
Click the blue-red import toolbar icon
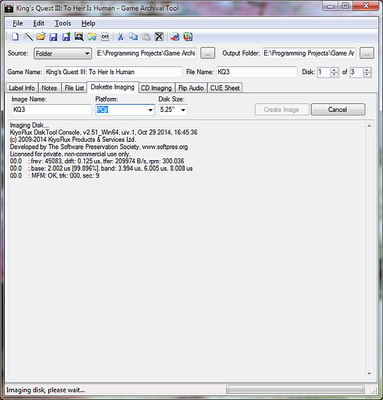[x=175, y=37]
